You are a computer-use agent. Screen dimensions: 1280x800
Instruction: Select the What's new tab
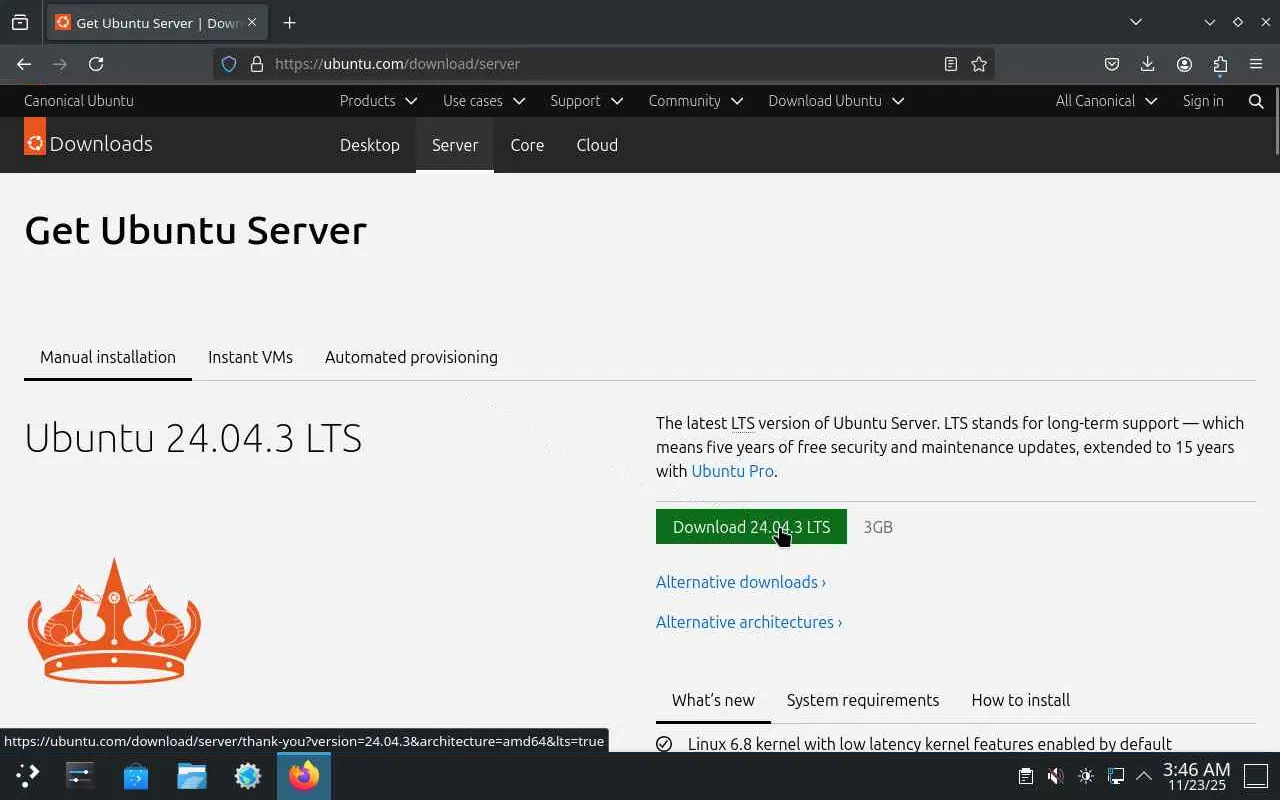tap(713, 700)
